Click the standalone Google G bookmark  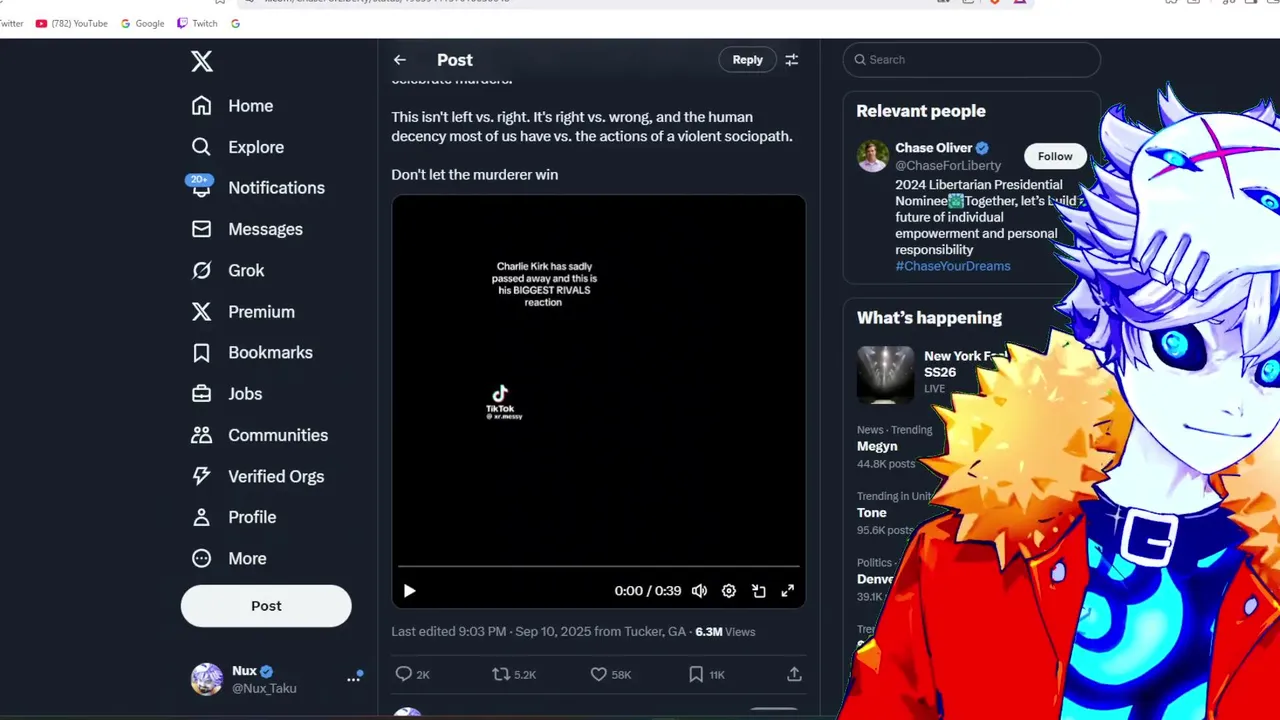pyautogui.click(x=235, y=23)
